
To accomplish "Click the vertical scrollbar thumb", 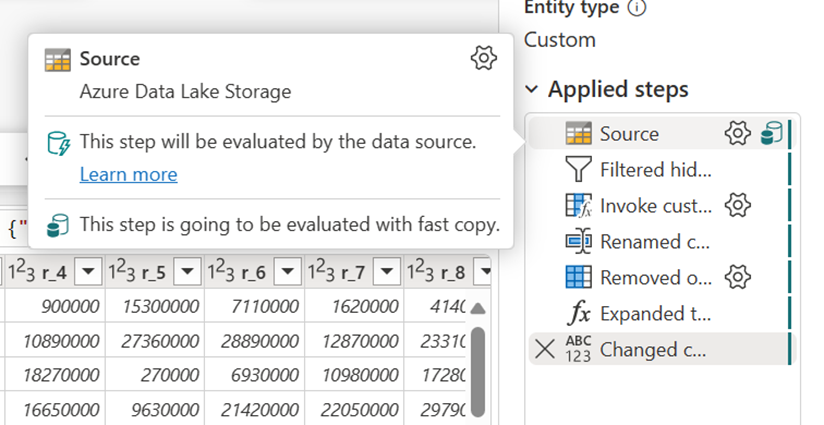I will pyautogui.click(x=478, y=371).
